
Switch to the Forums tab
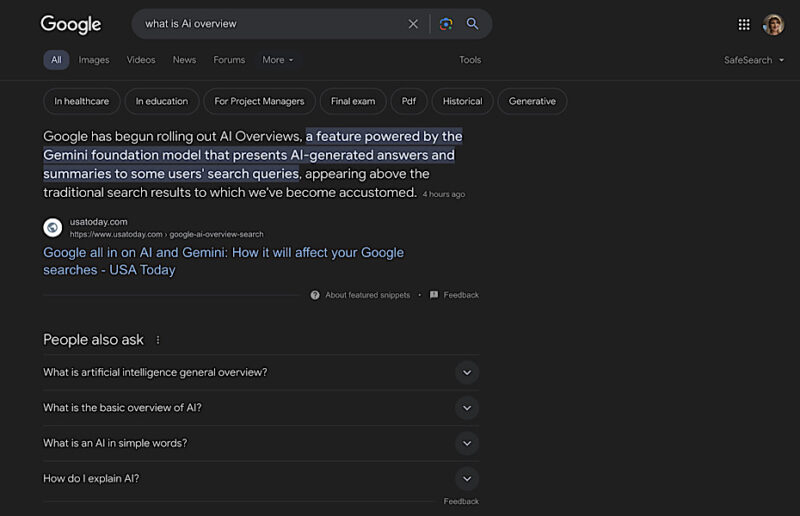coord(229,60)
